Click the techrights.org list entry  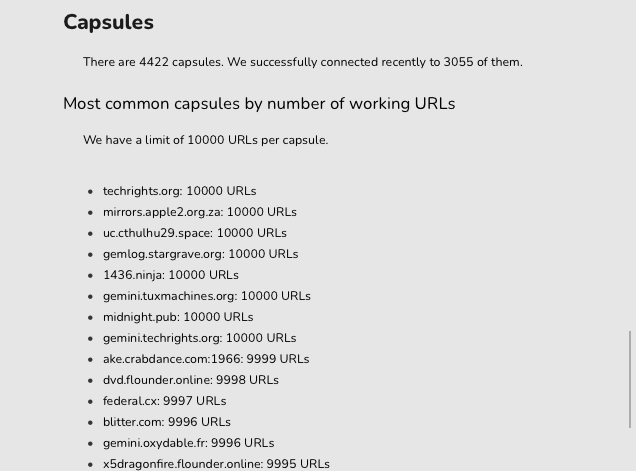point(179,191)
